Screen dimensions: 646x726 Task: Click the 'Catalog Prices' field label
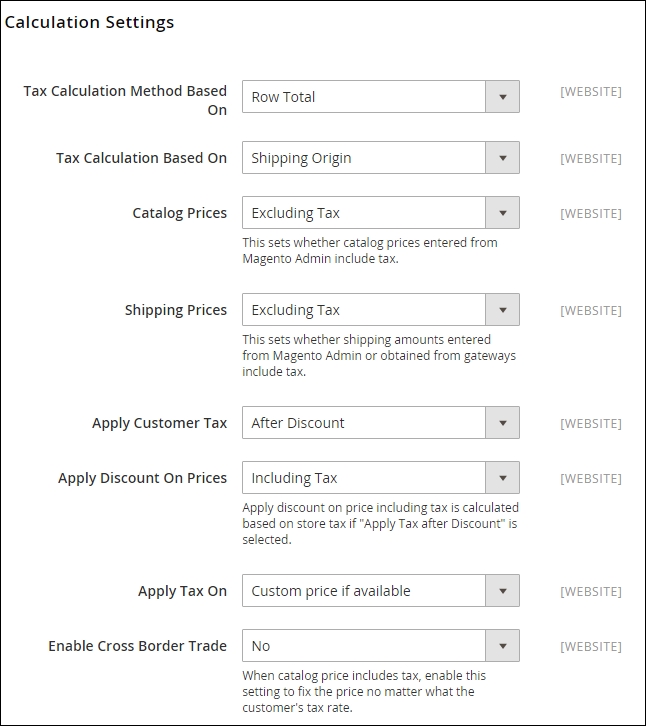[179, 213]
